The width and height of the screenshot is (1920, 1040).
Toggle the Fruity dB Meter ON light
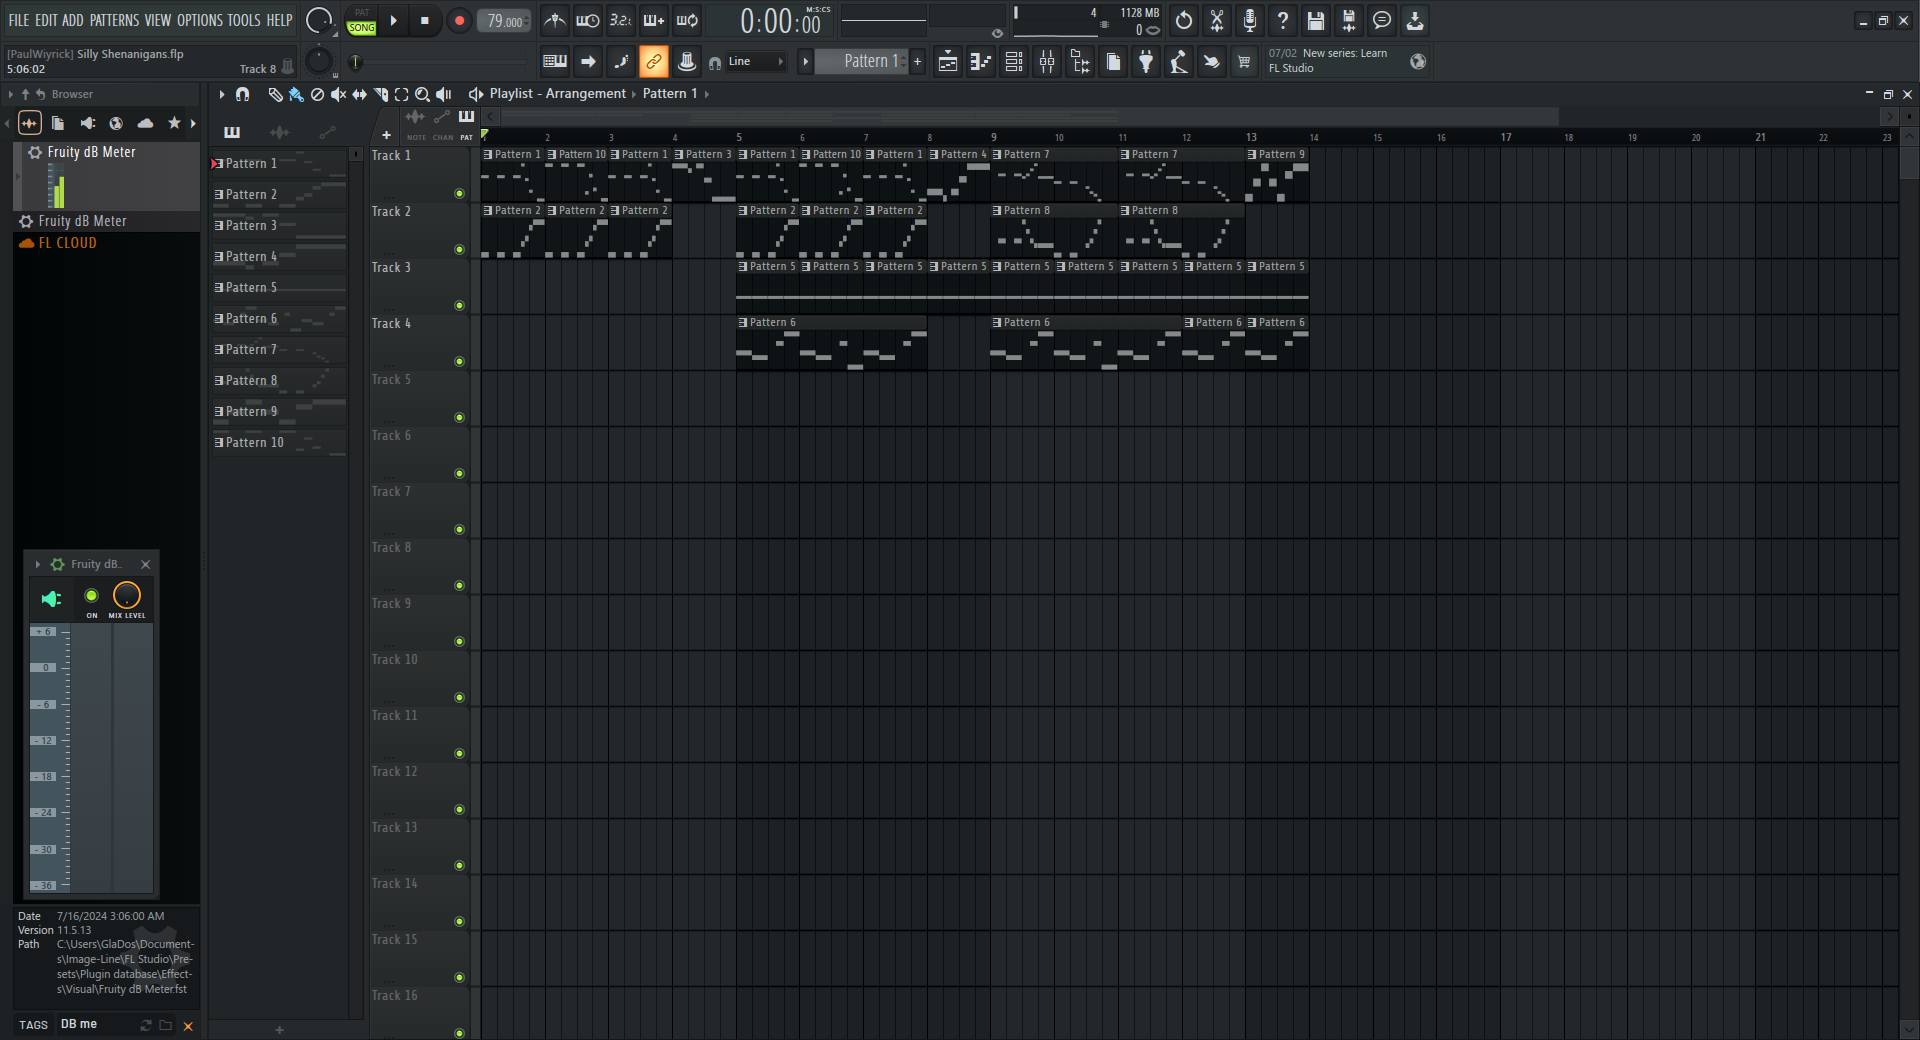point(92,596)
